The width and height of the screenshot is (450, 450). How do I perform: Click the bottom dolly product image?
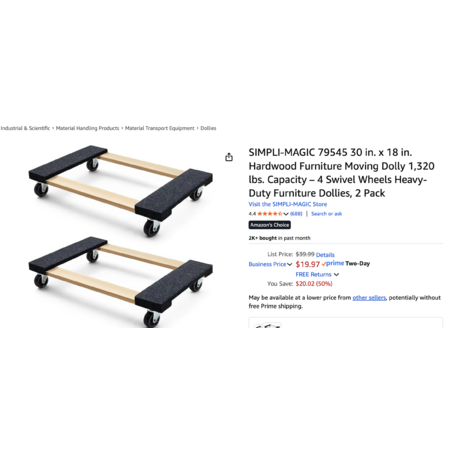tap(121, 282)
